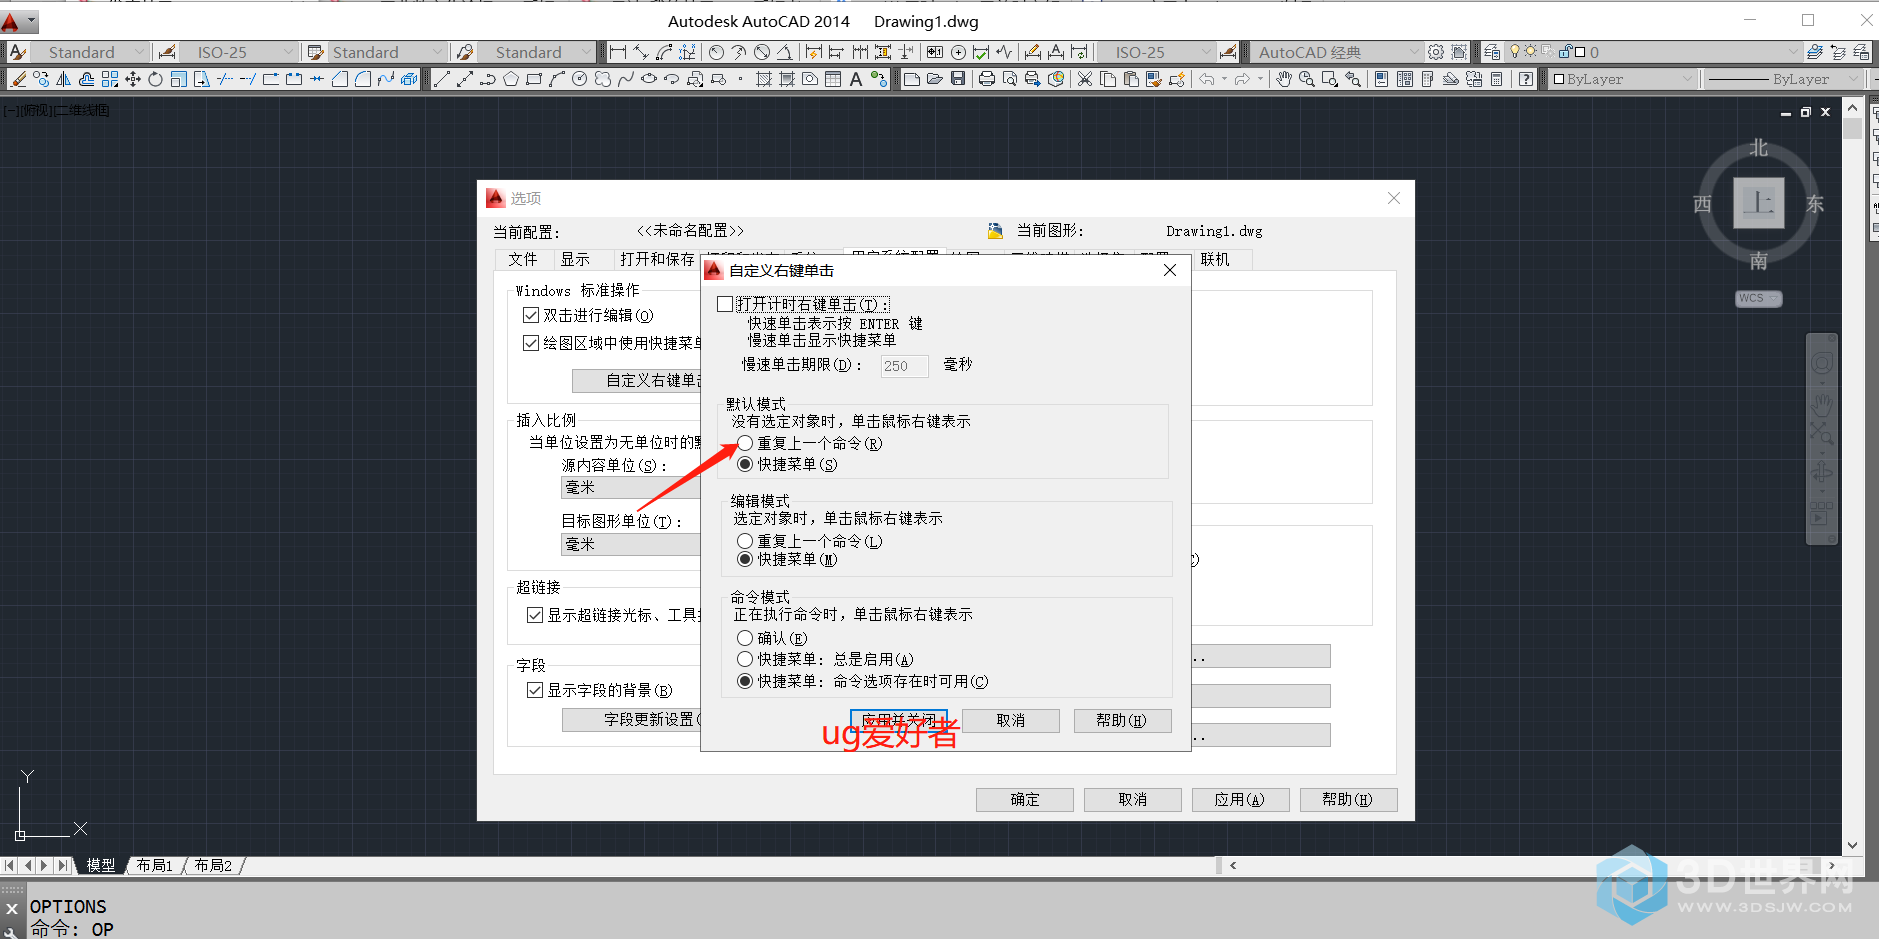Select the Angular dimension tool
This screenshot has width=1879, height=939.
pyautogui.click(x=785, y=52)
